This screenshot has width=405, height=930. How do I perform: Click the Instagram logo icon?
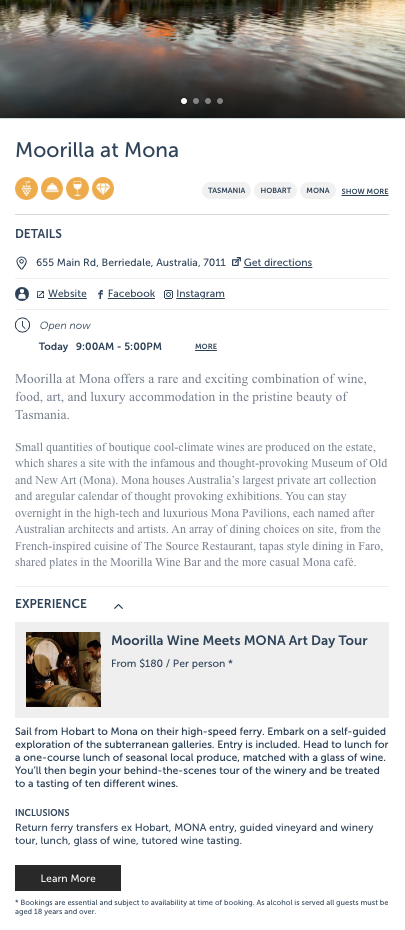pyautogui.click(x=168, y=294)
